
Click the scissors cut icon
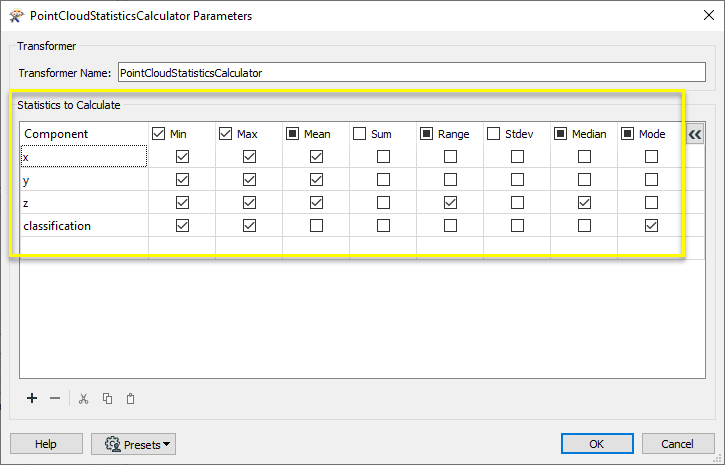point(83,398)
